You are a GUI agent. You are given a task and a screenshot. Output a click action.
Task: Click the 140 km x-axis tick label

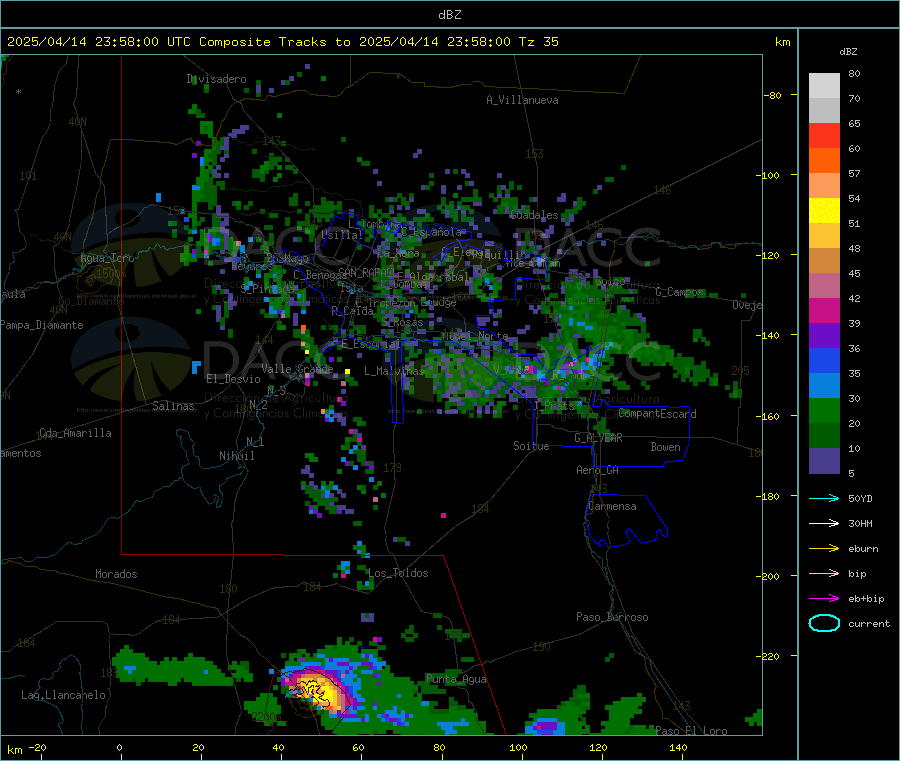[x=678, y=747]
